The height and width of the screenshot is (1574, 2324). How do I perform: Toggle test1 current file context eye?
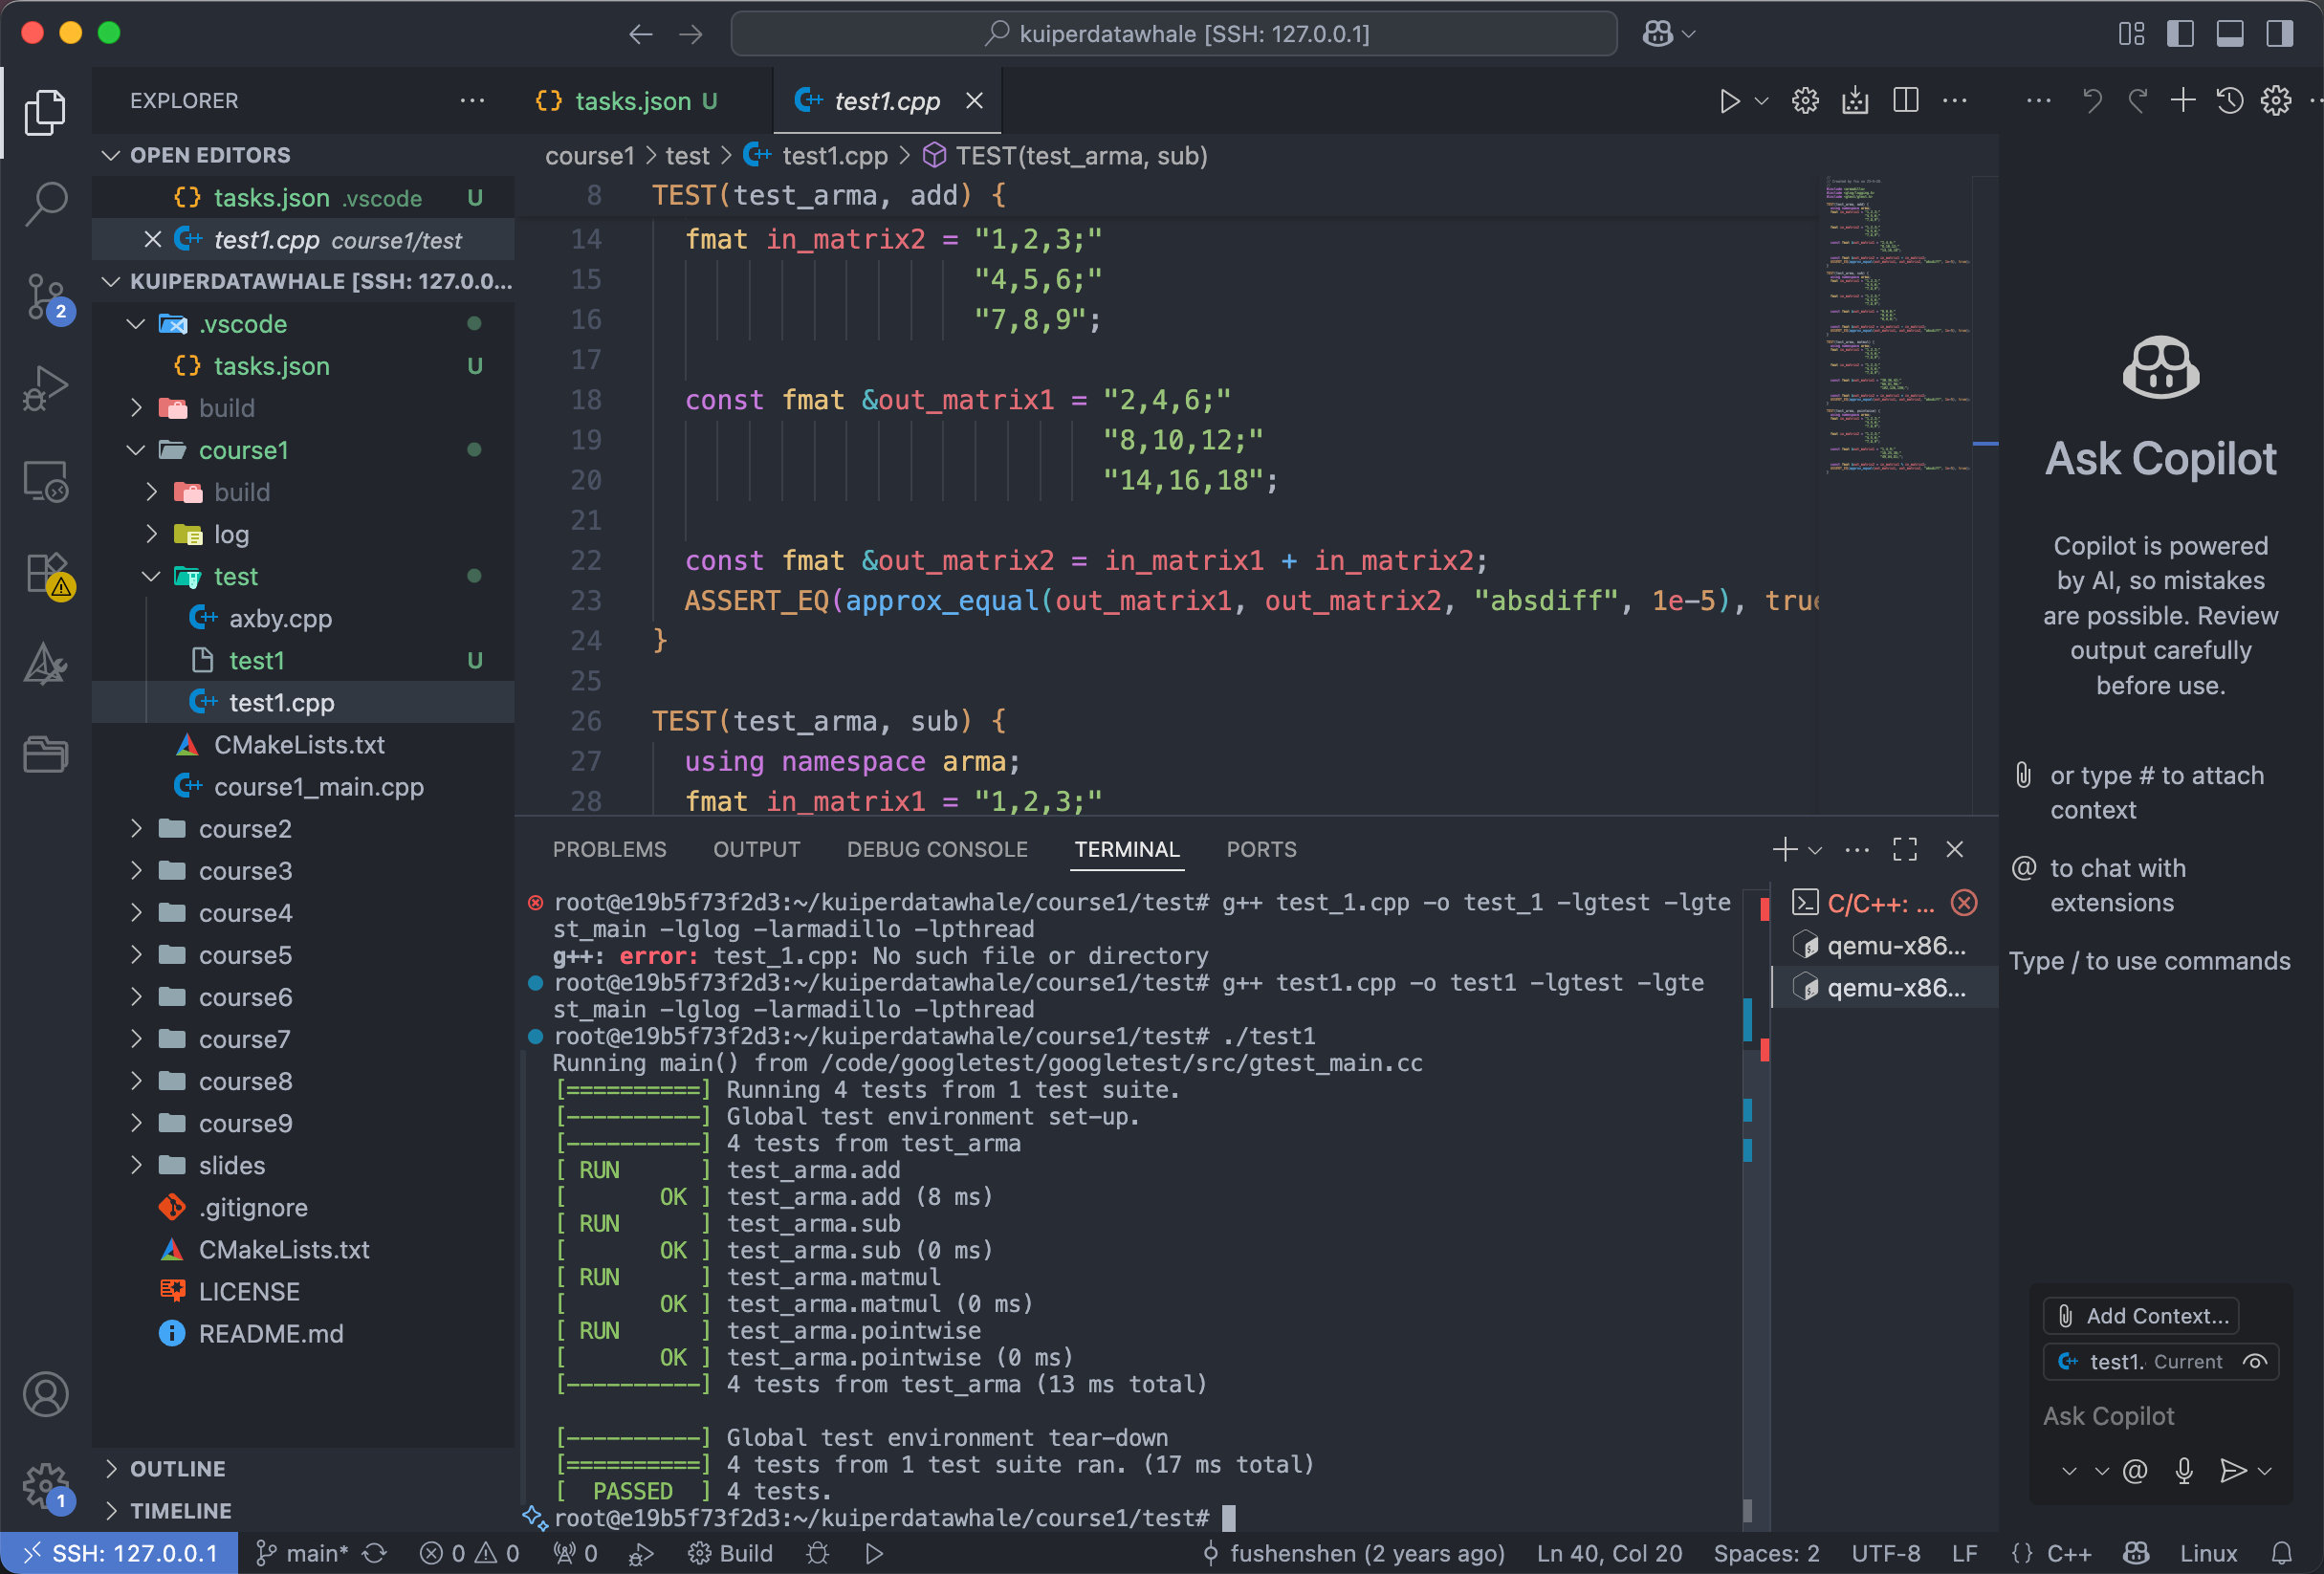click(2255, 1361)
